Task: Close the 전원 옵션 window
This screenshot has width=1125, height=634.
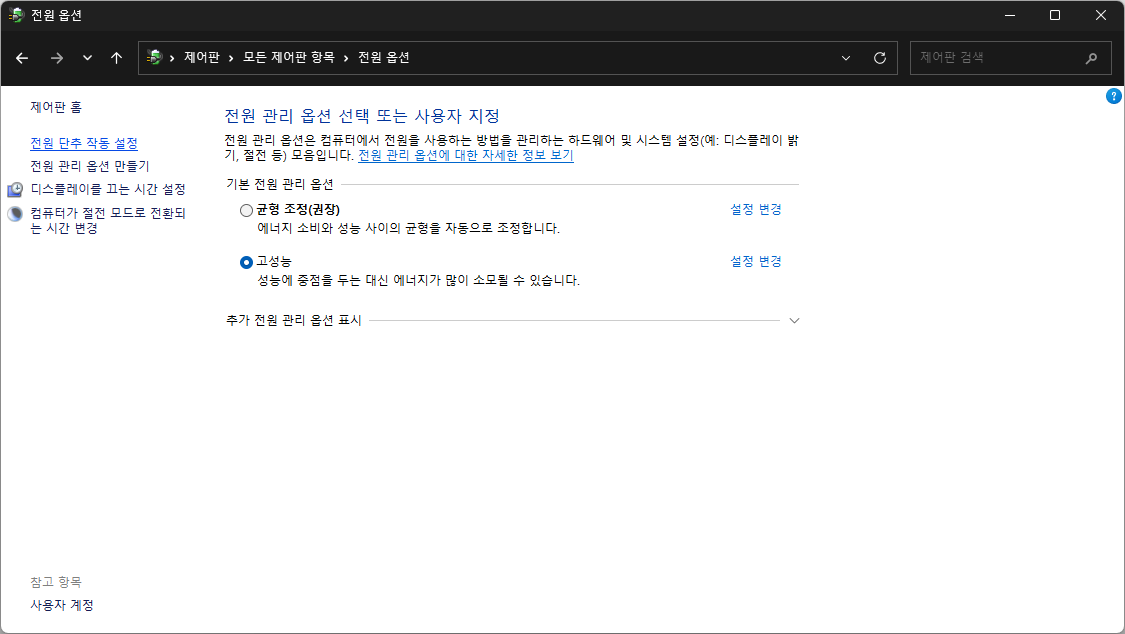Action: 1101,15
